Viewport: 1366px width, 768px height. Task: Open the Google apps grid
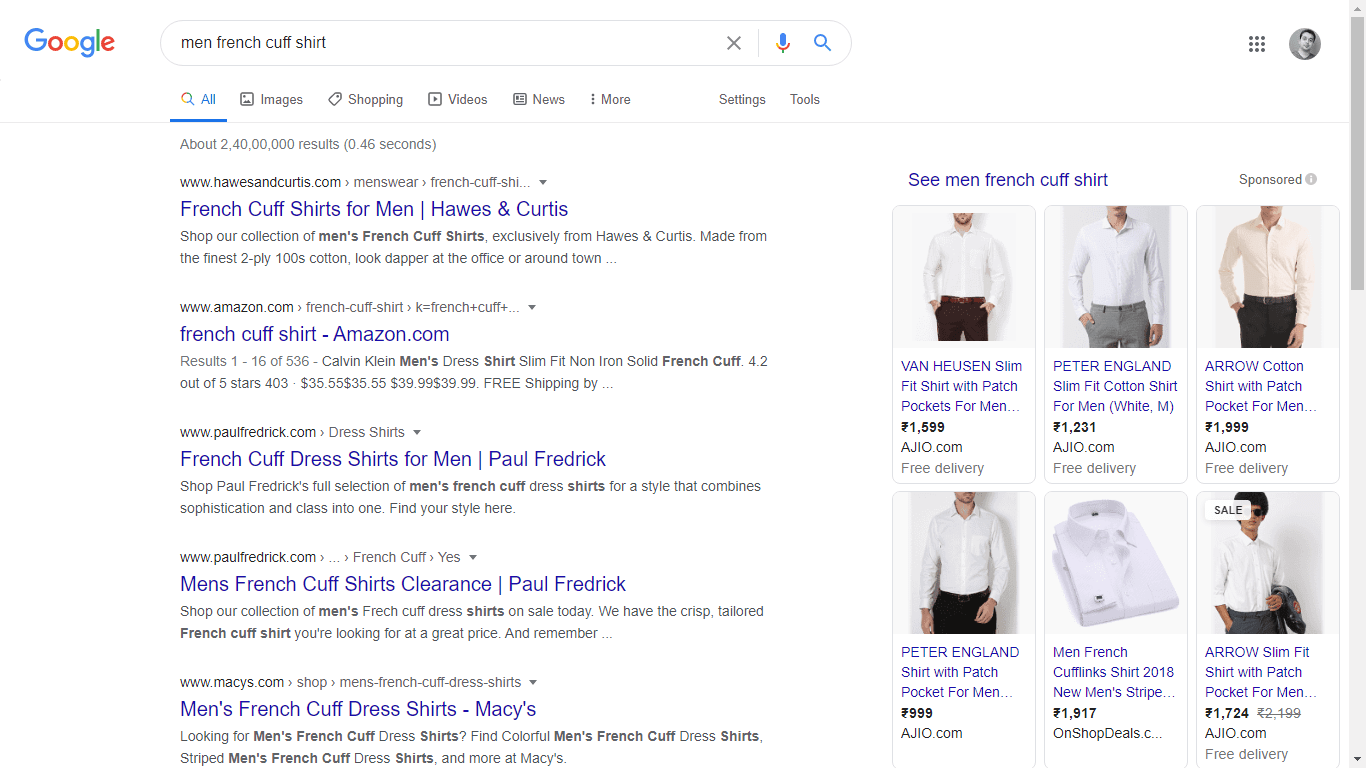coord(1257,44)
